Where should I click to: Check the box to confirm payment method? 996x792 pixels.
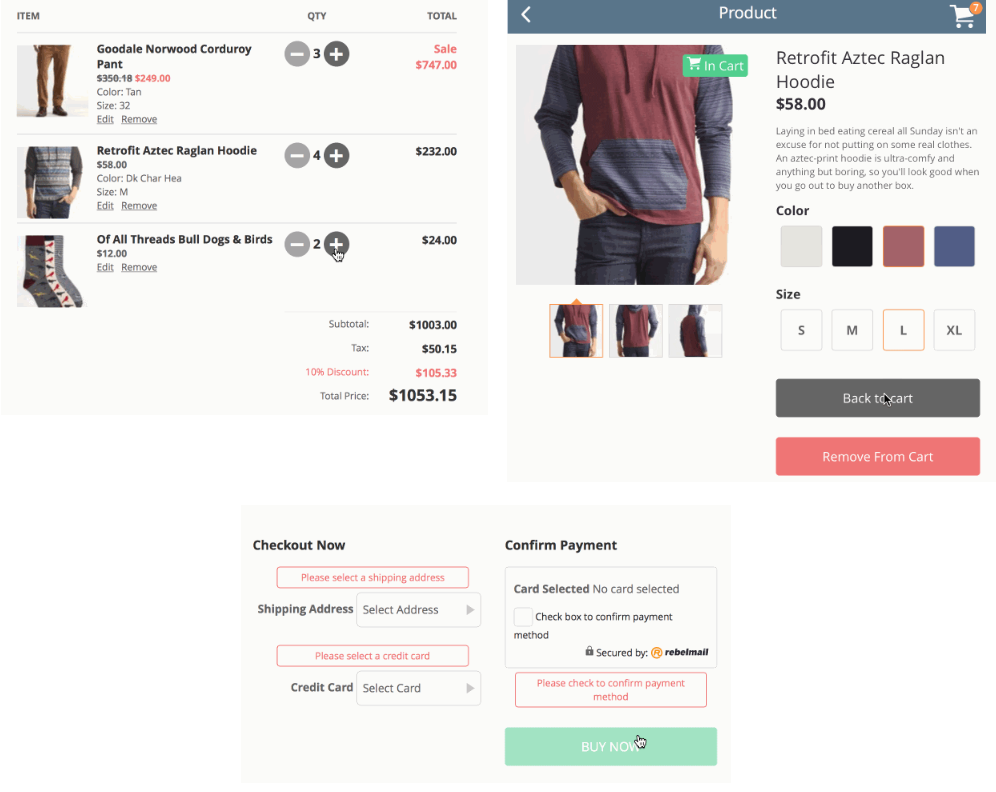tap(523, 617)
